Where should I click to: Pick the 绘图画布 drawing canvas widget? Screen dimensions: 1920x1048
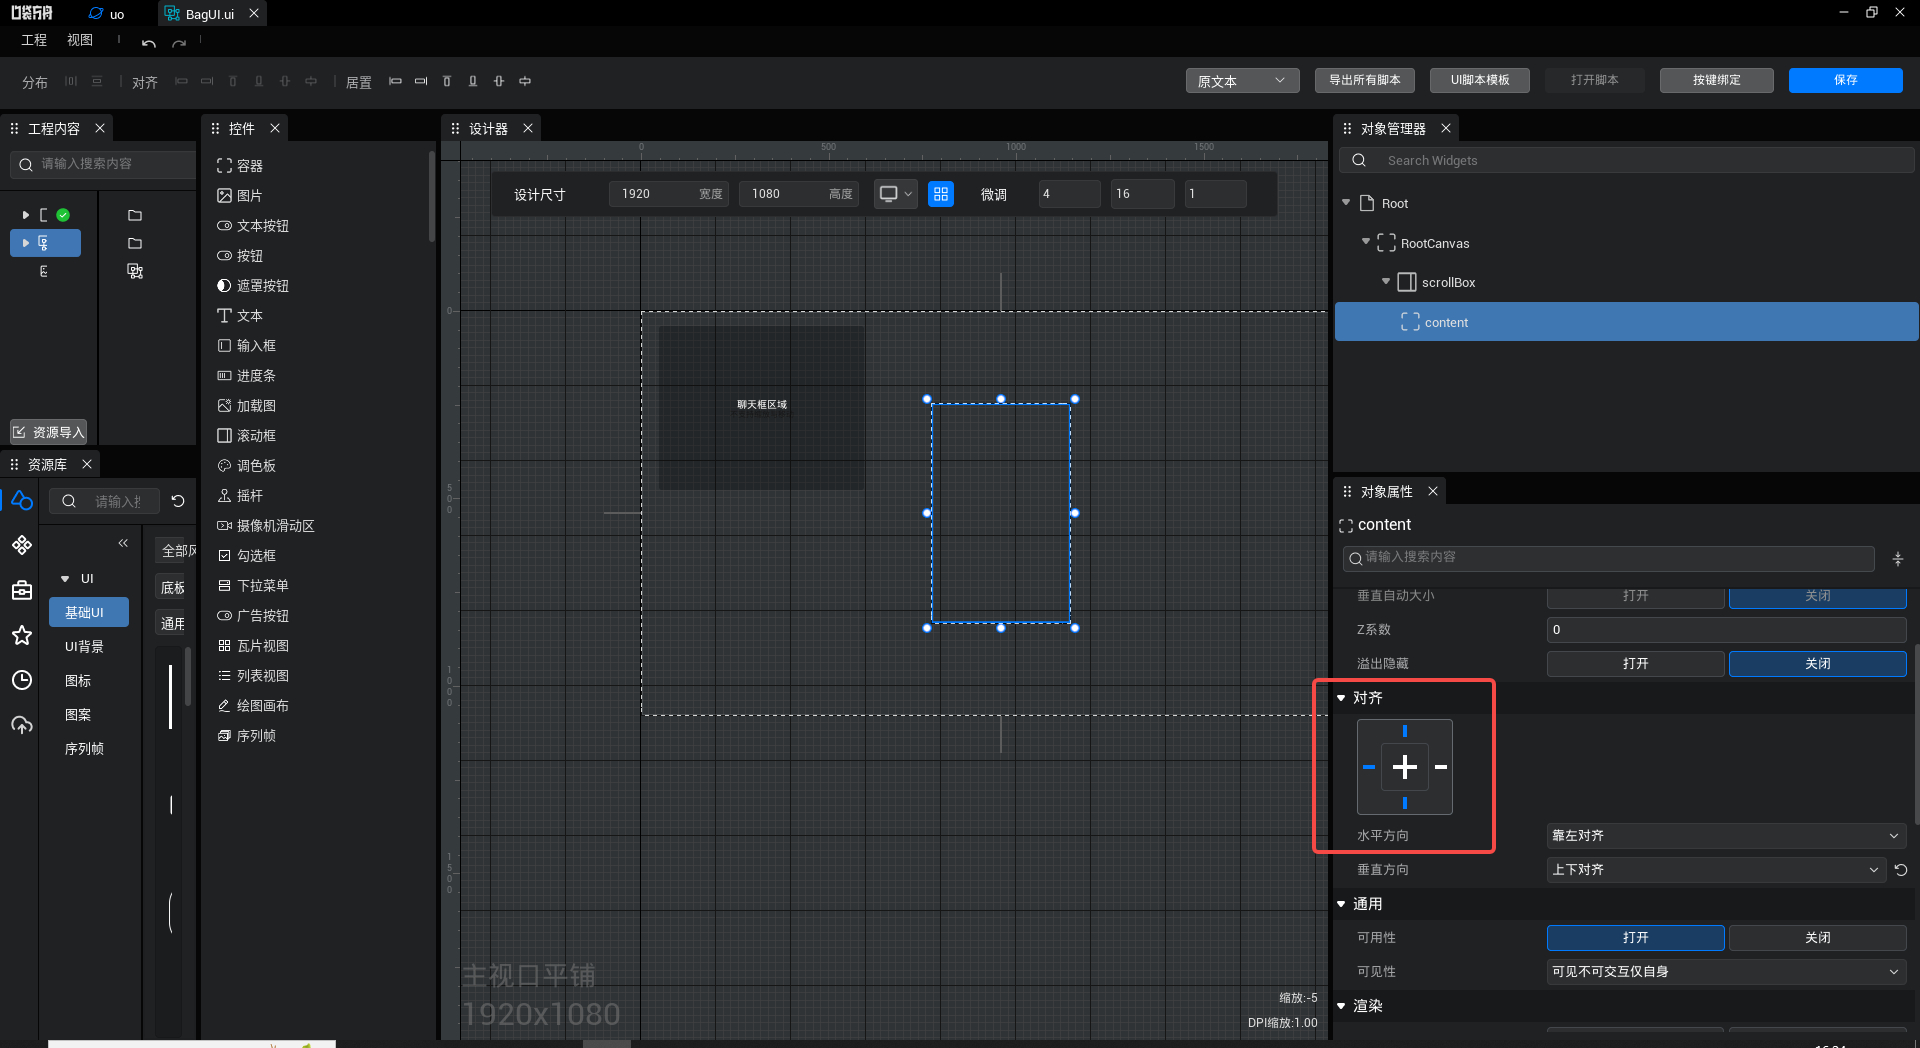(253, 706)
